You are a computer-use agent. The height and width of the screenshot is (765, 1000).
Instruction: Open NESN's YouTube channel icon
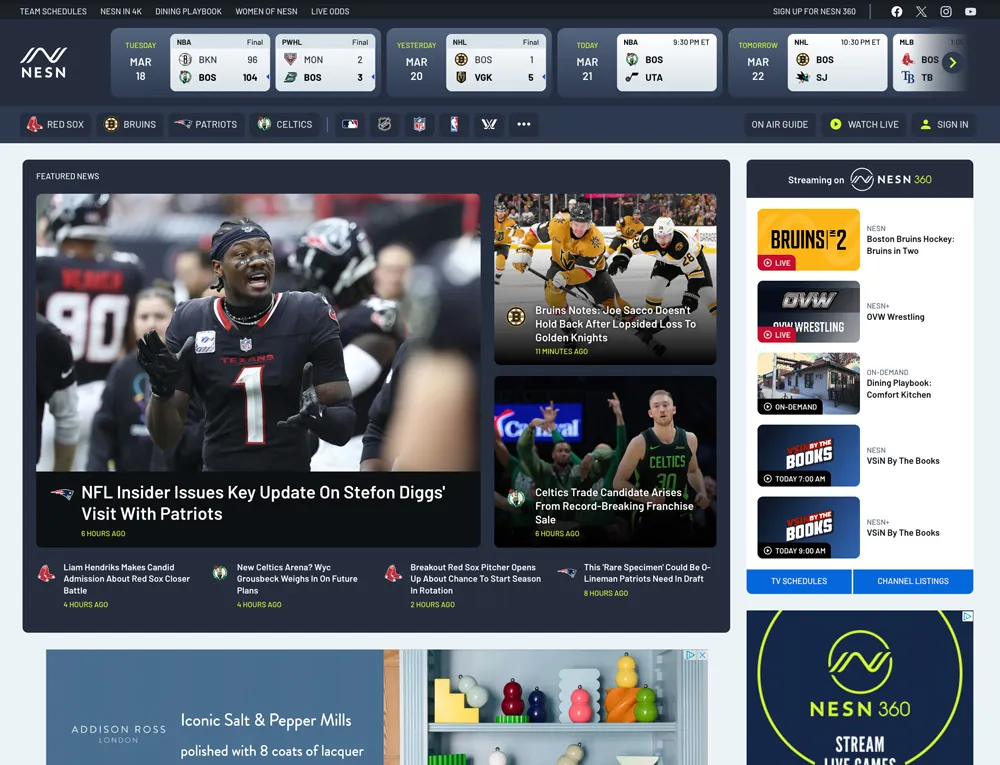[971, 12]
